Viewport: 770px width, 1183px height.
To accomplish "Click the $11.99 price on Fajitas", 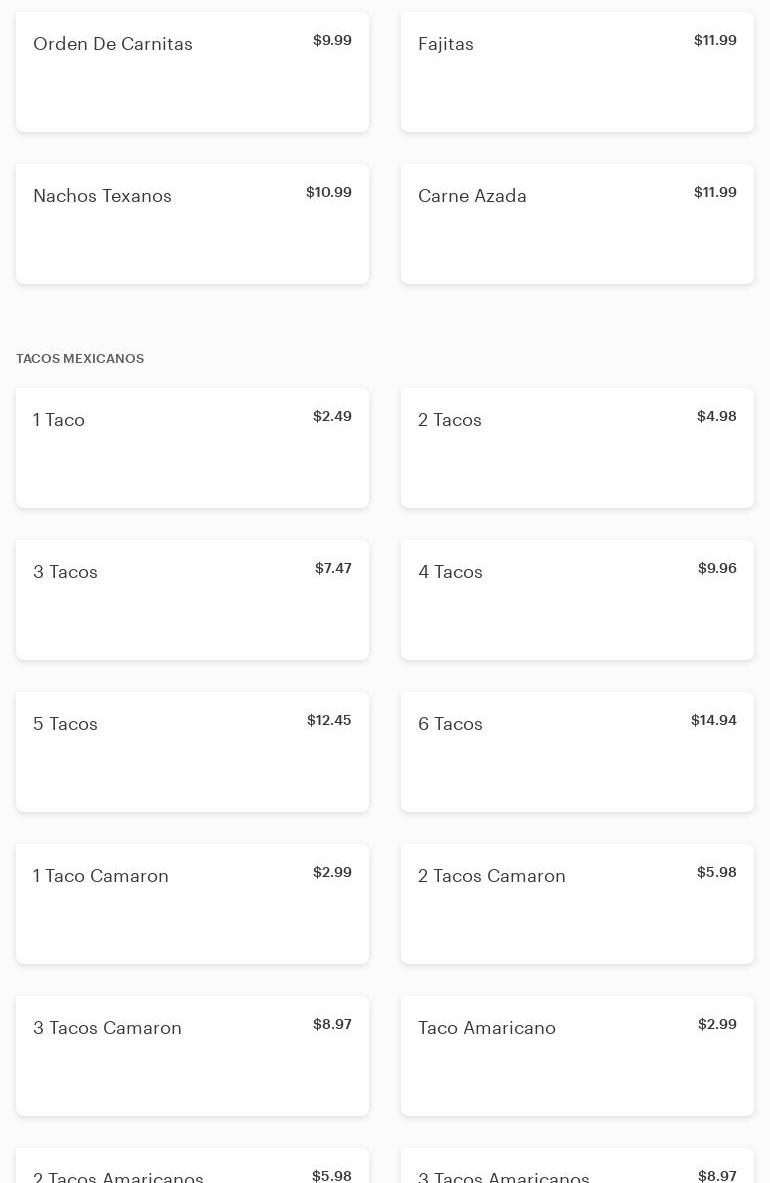I will click(715, 40).
